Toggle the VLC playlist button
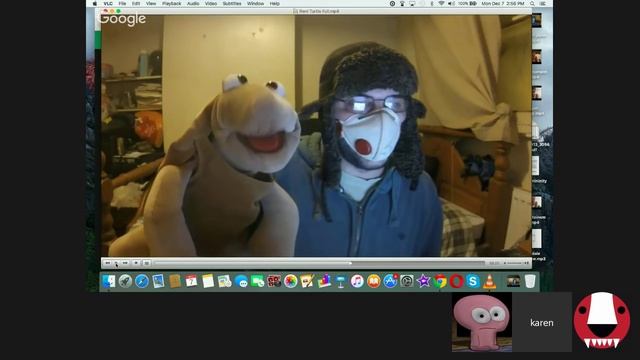This screenshot has width=640, height=360. 147,263
